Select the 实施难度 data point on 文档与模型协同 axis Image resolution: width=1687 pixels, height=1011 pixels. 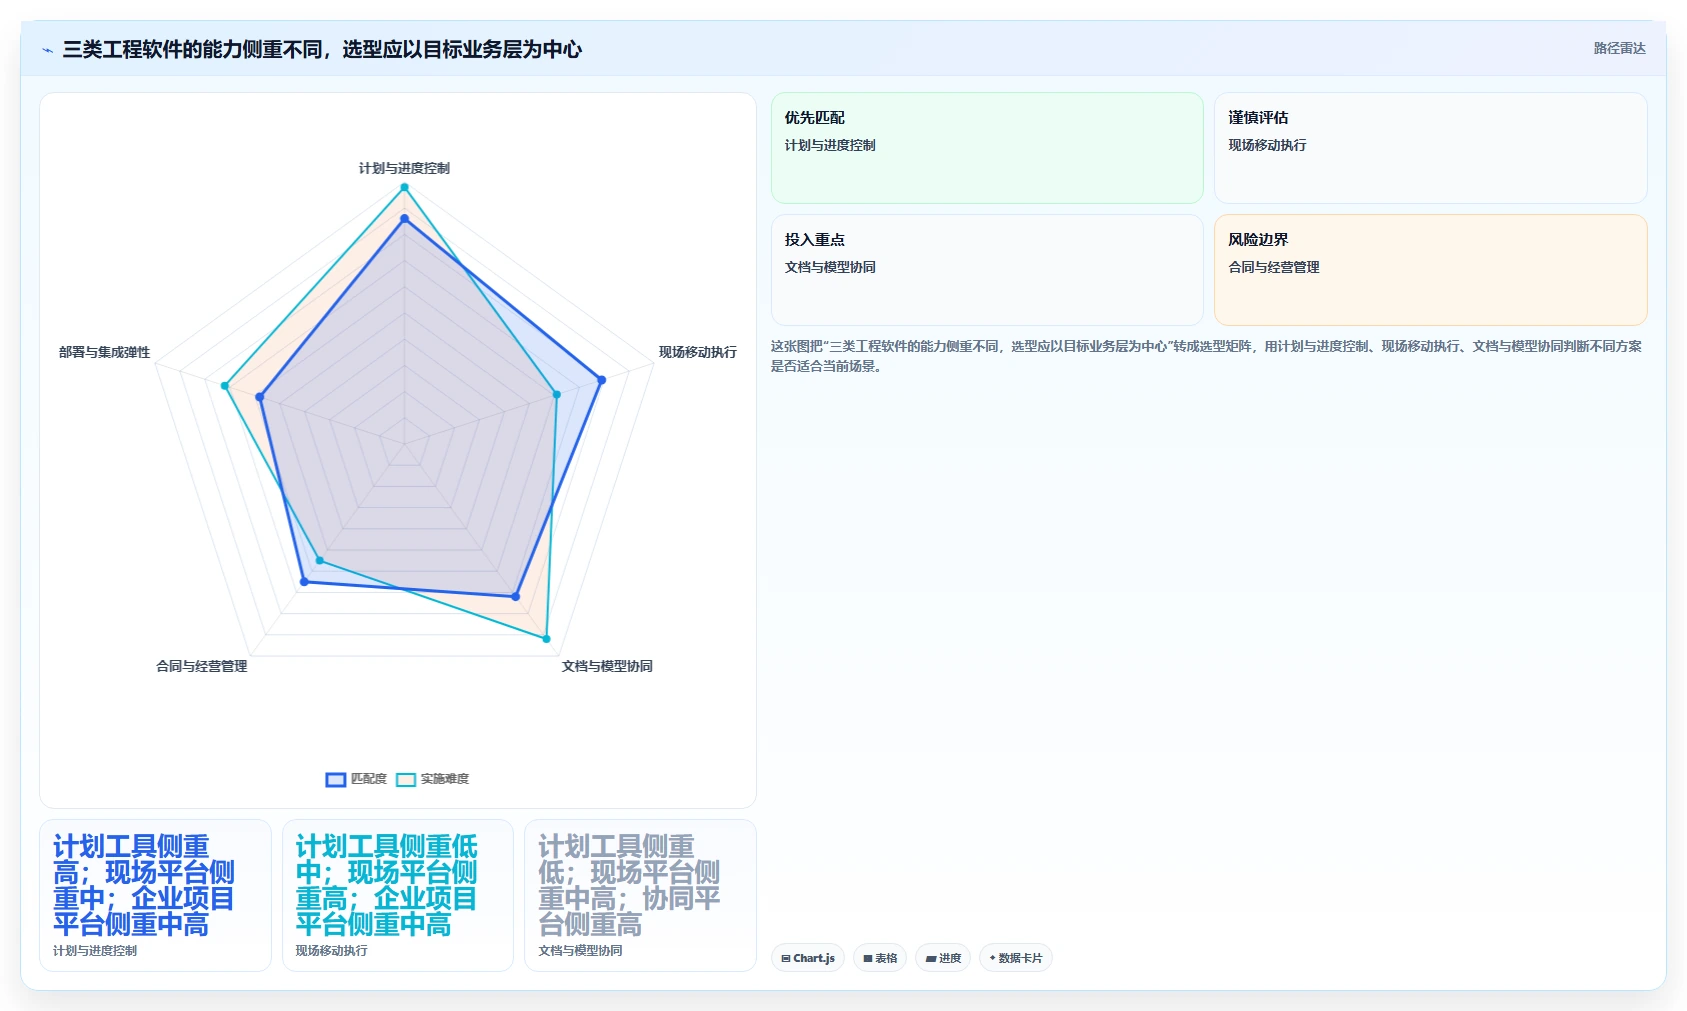546,638
